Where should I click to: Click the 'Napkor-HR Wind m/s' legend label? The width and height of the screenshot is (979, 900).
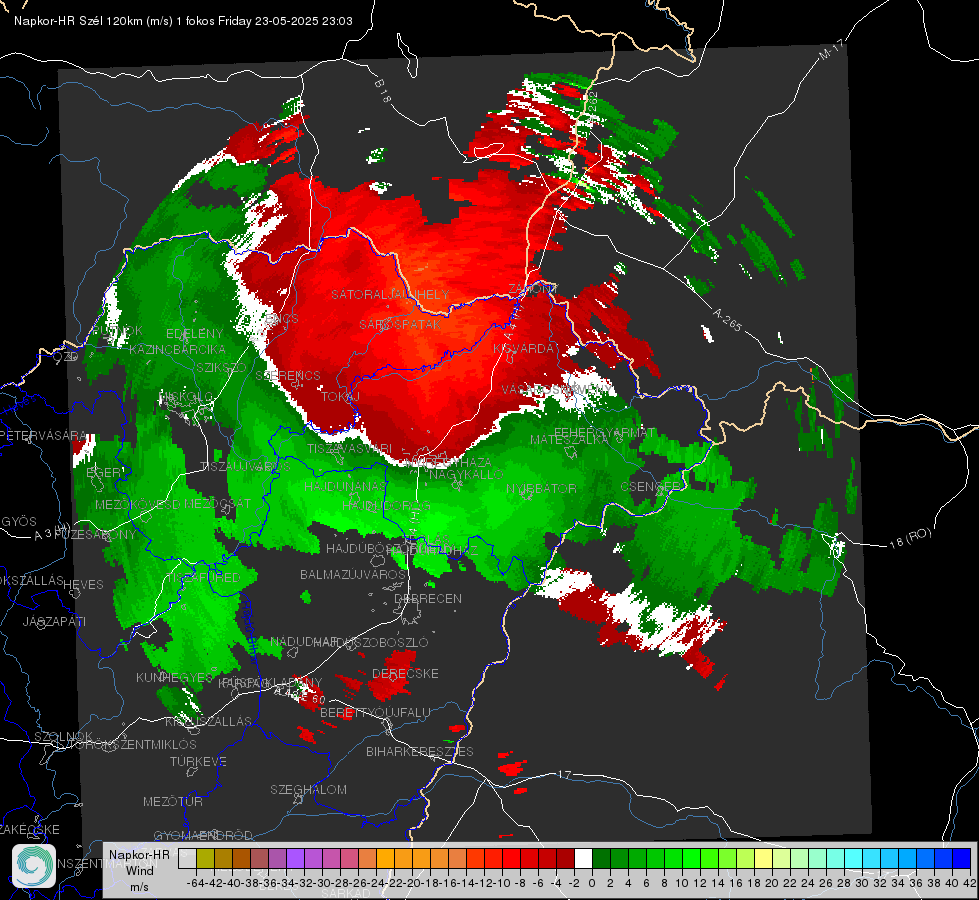pos(139,870)
